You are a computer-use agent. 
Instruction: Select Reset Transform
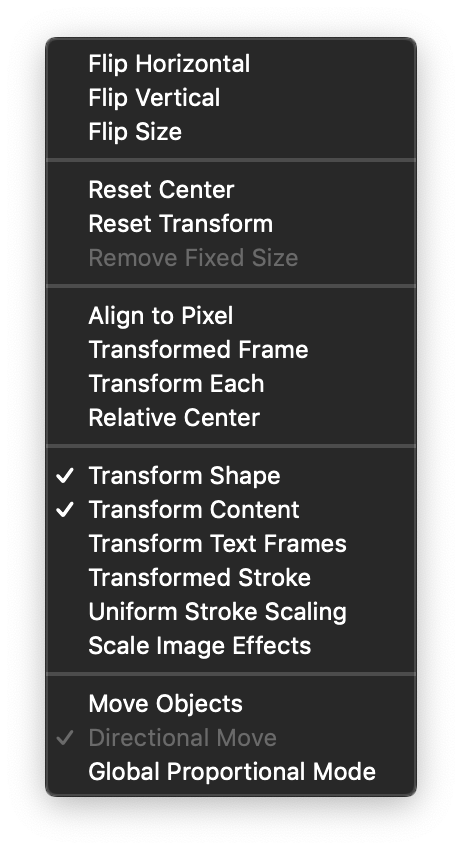(231, 224)
